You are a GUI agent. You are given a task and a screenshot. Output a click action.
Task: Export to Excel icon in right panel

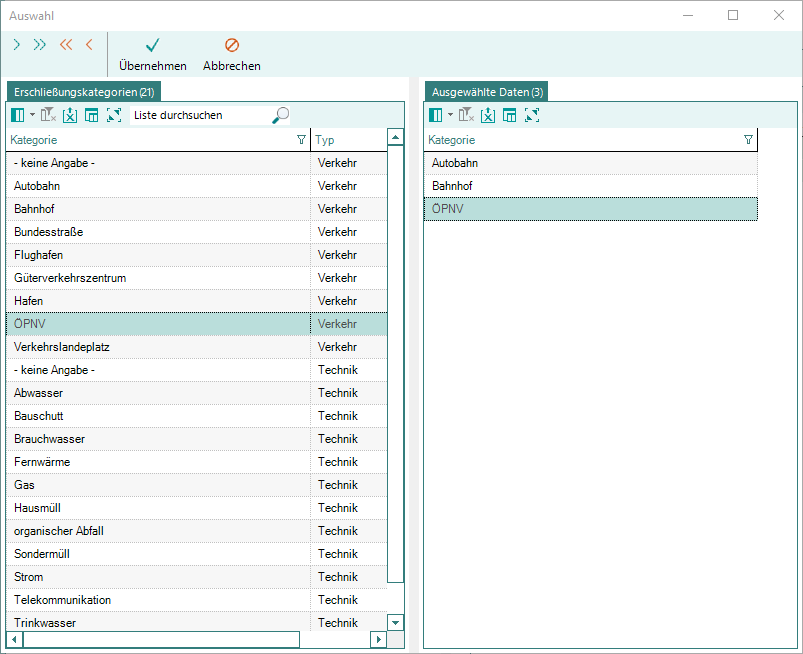(488, 115)
